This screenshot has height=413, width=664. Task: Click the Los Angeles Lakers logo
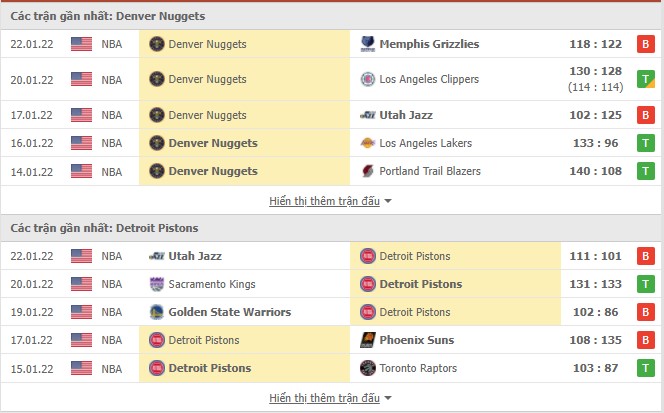[x=368, y=143]
